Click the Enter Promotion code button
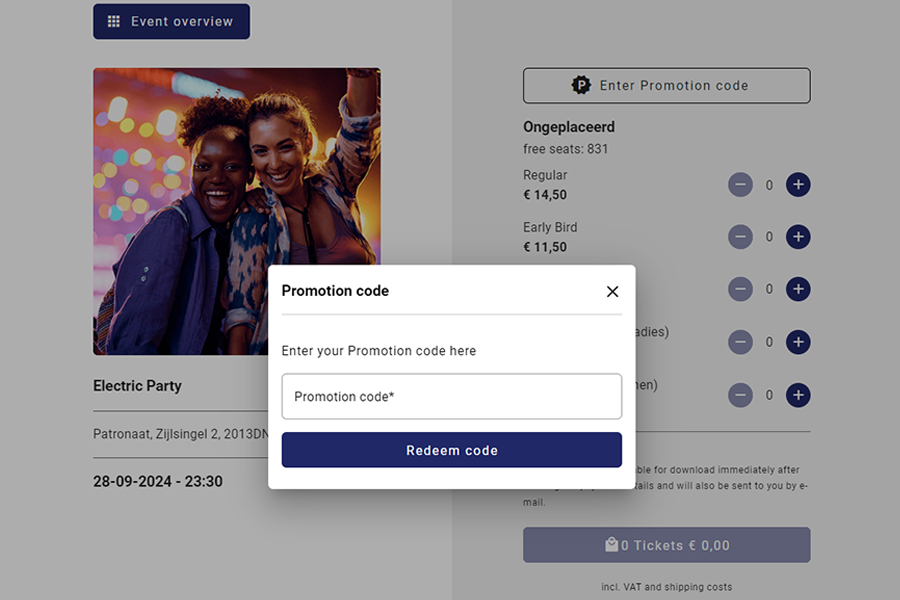Viewport: 900px width, 600px height. coord(666,86)
